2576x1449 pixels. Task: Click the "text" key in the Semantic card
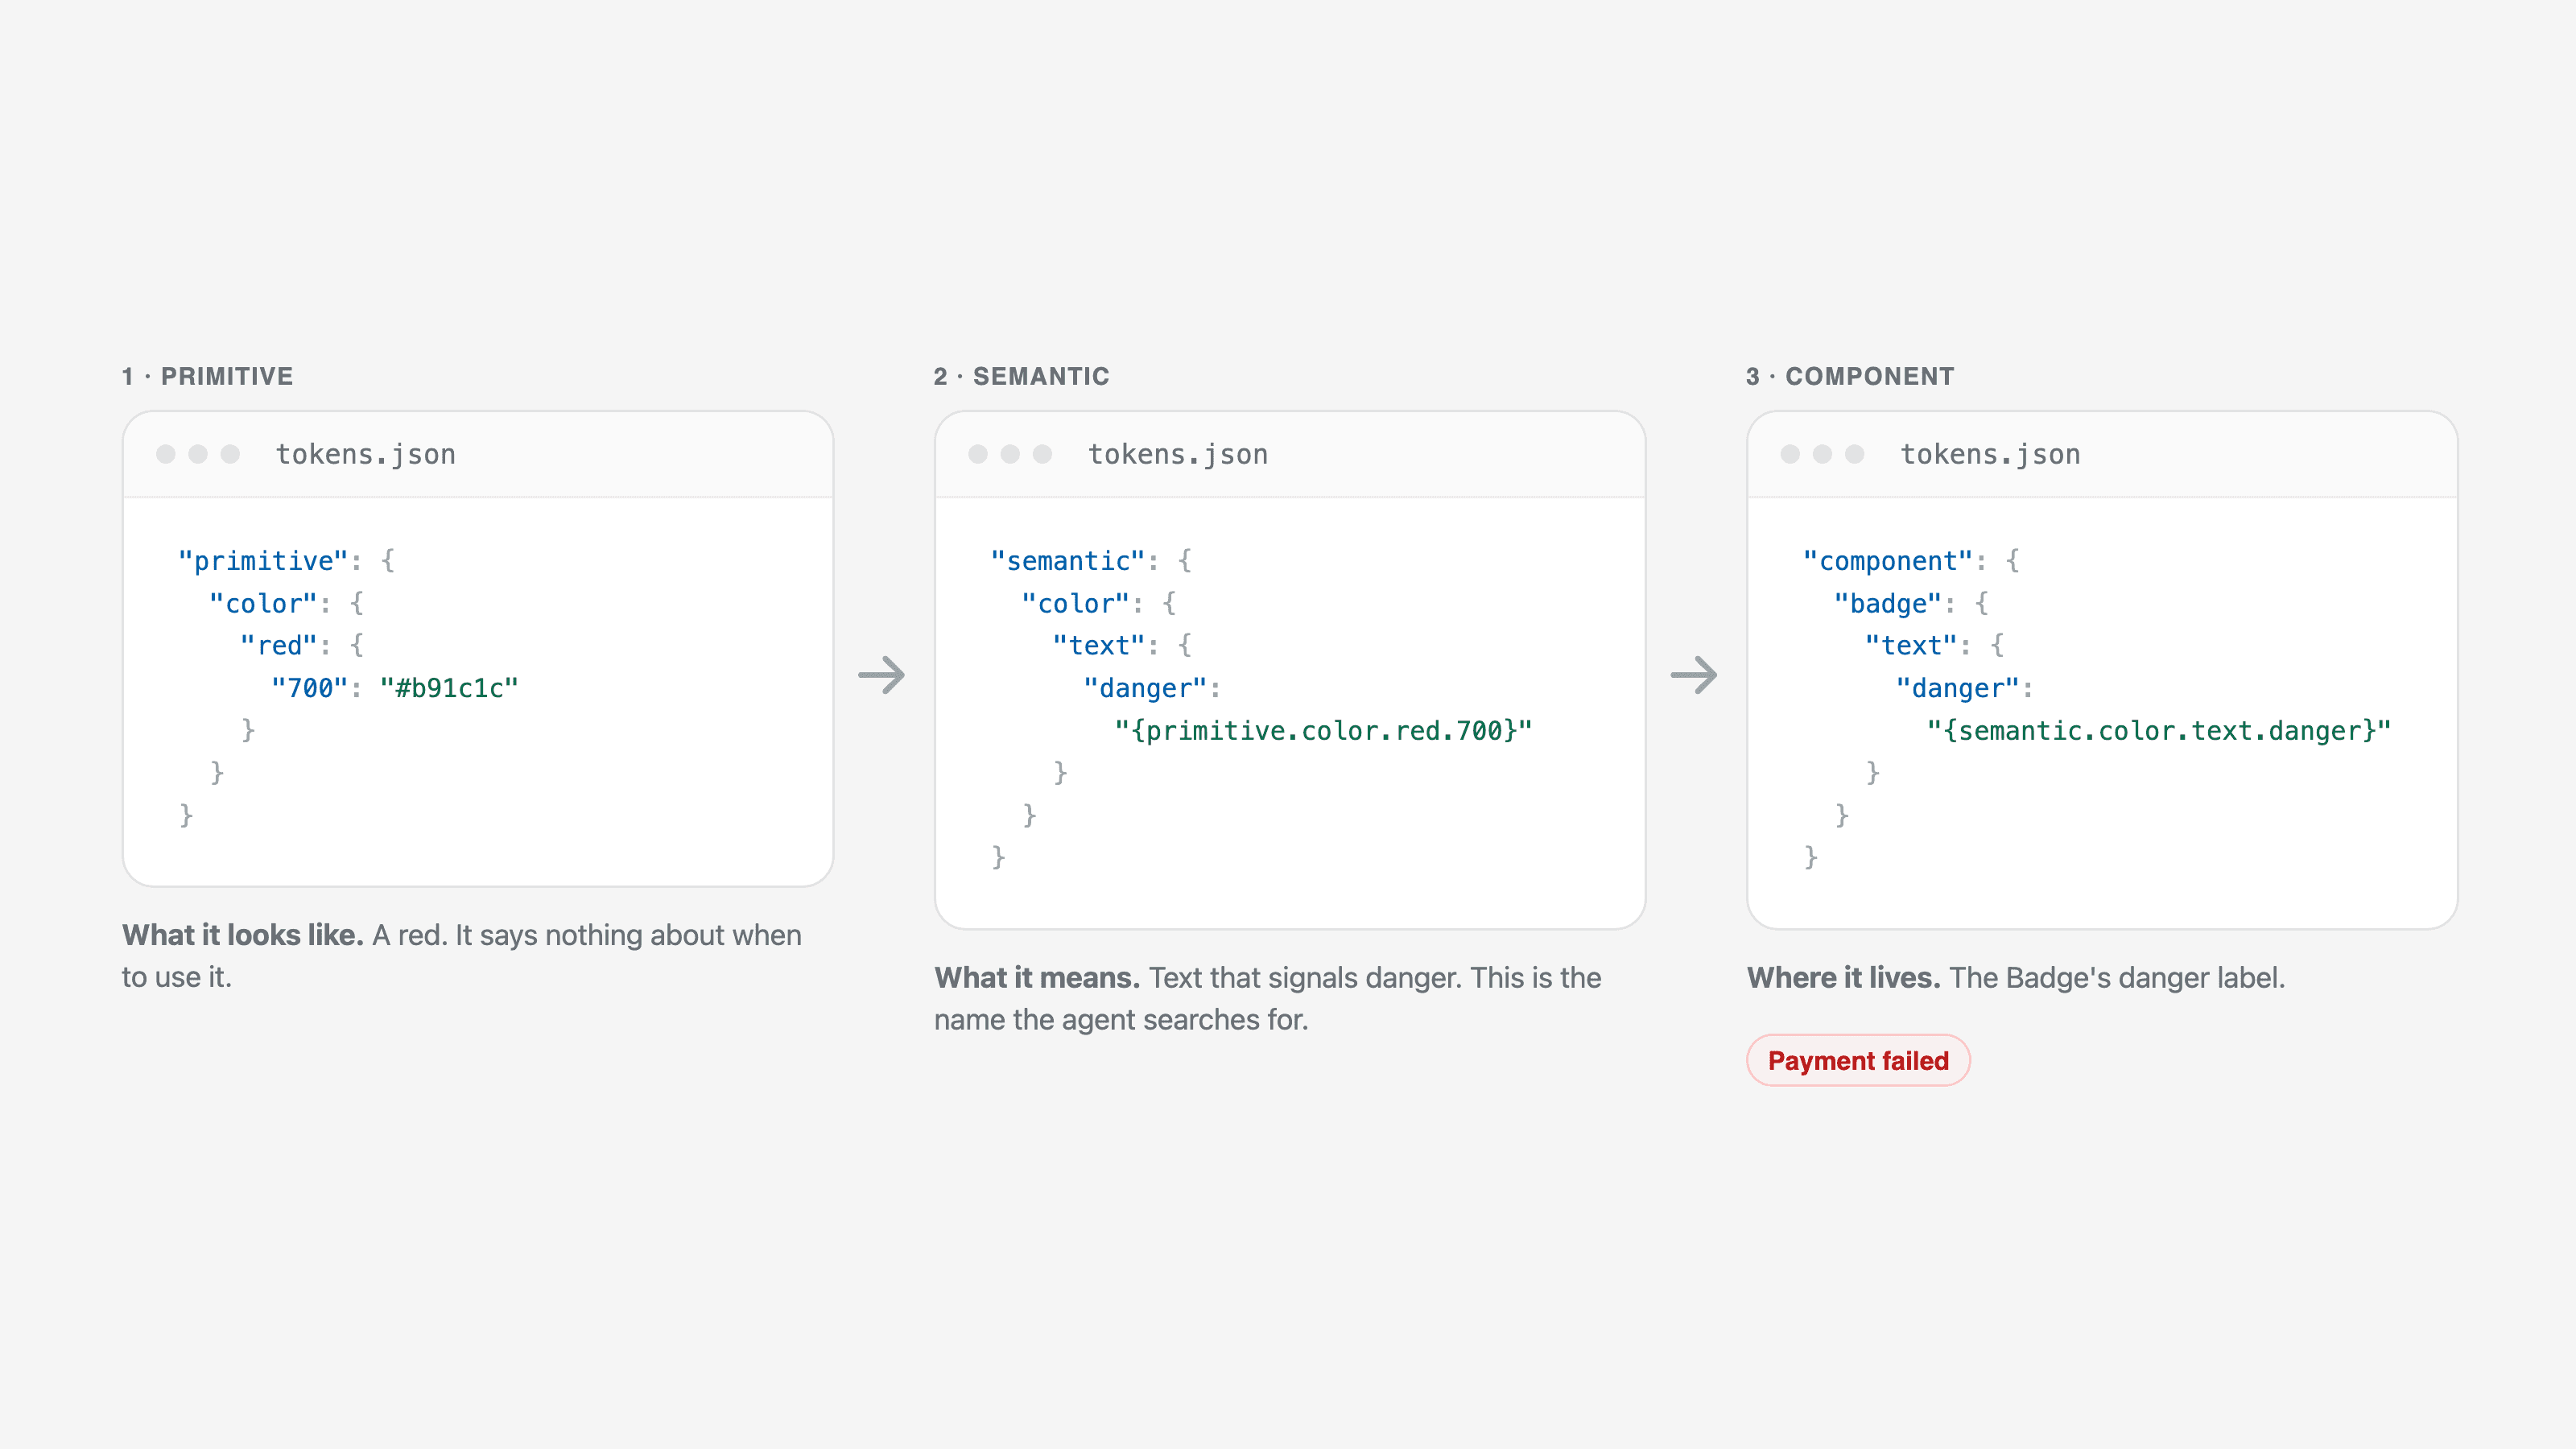[x=1098, y=645]
